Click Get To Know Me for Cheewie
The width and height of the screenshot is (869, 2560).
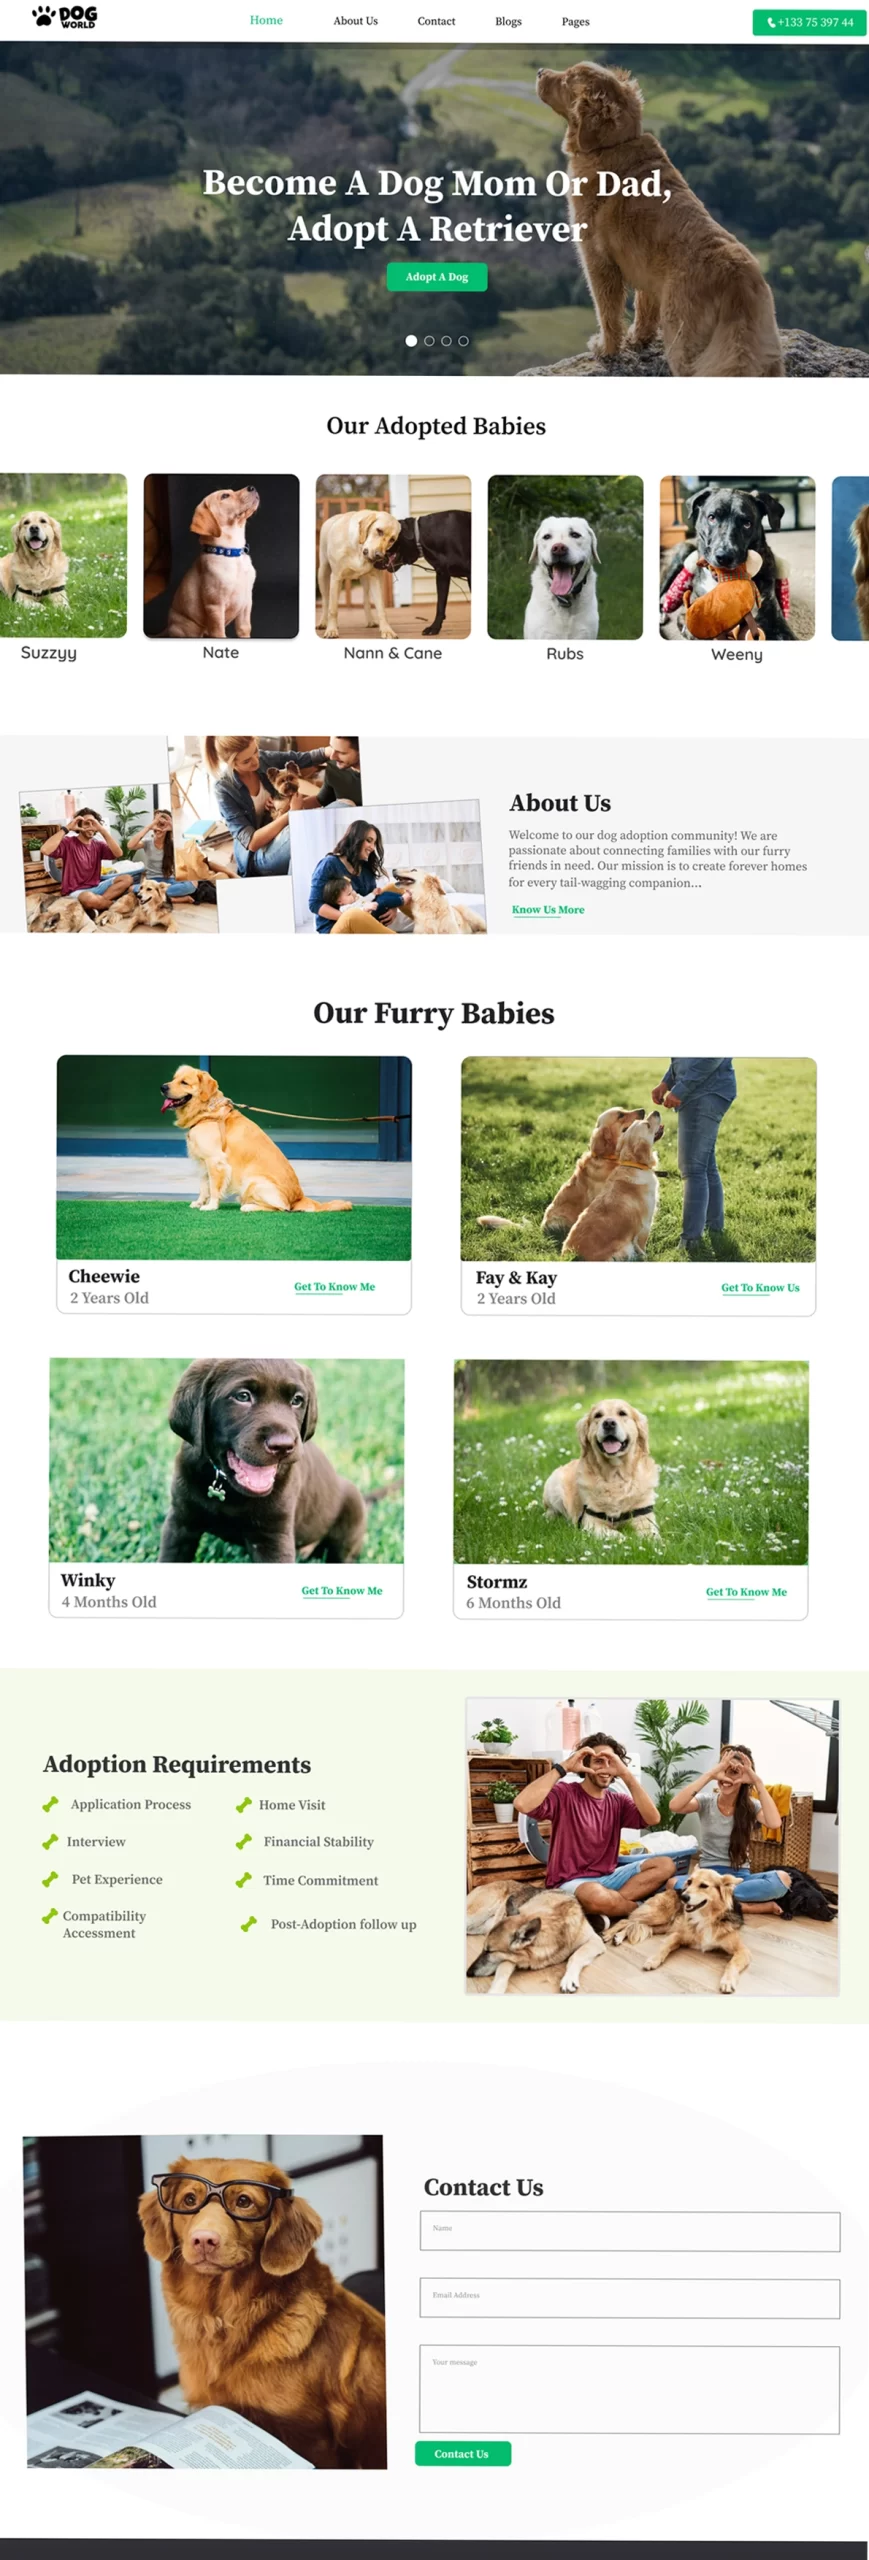(x=334, y=1287)
